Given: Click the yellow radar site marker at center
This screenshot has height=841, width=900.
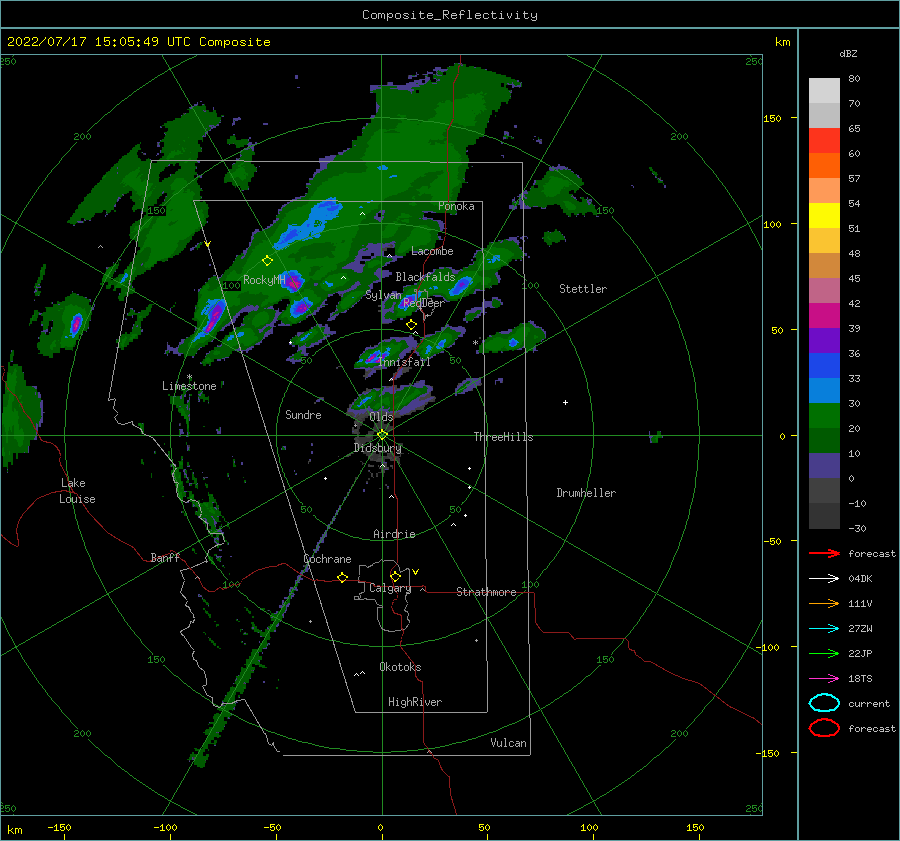Looking at the screenshot, I should point(382,435).
